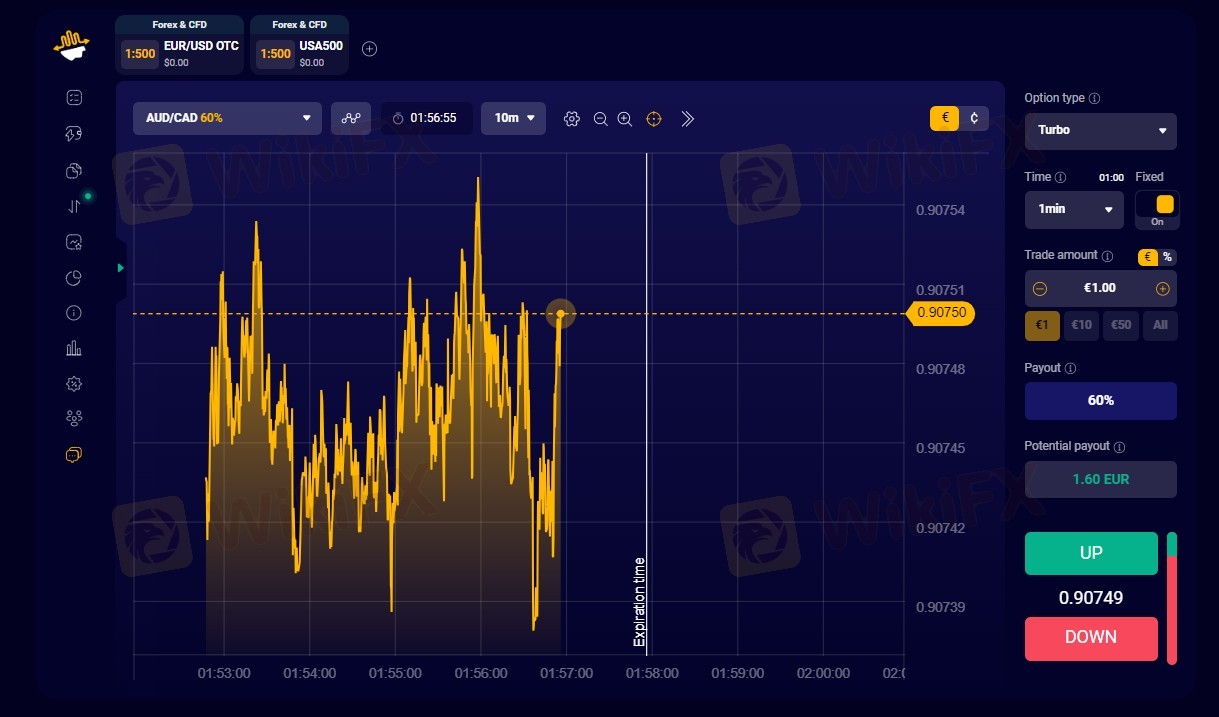Open the up-down arrows trades icon

click(74, 206)
